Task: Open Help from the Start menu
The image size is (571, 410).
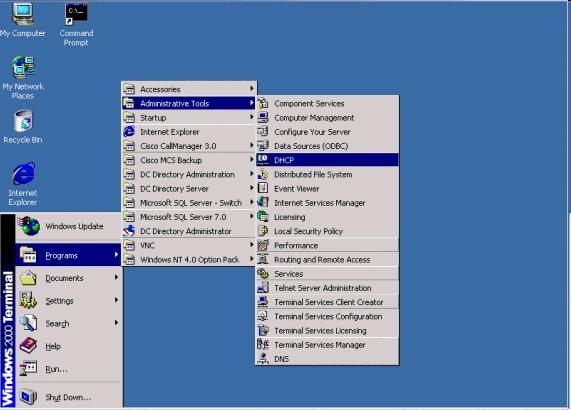Action: (68, 346)
